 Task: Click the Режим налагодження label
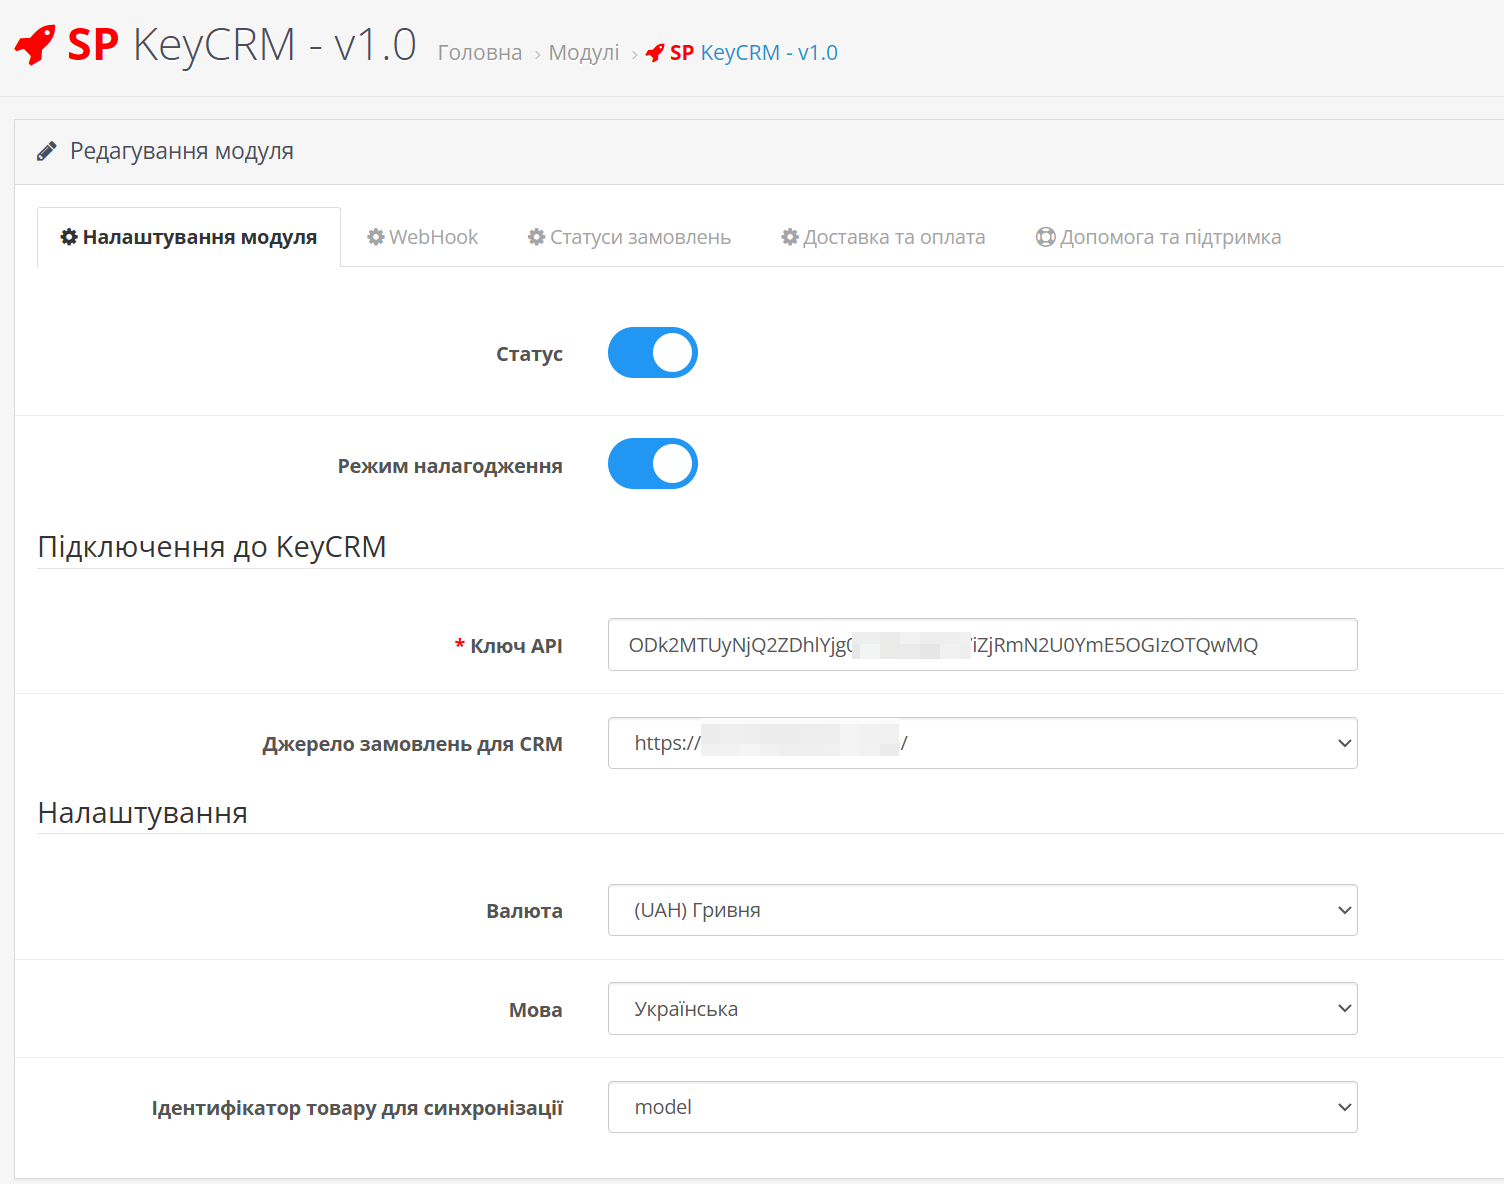(450, 466)
